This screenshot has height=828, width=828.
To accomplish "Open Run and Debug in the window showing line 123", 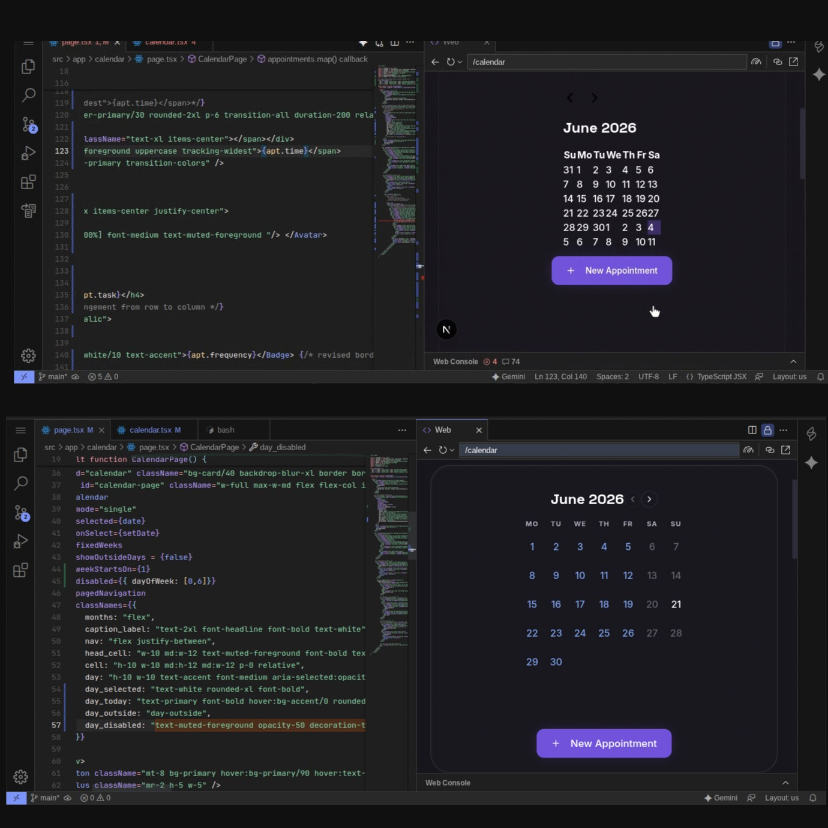I will click(x=29, y=153).
